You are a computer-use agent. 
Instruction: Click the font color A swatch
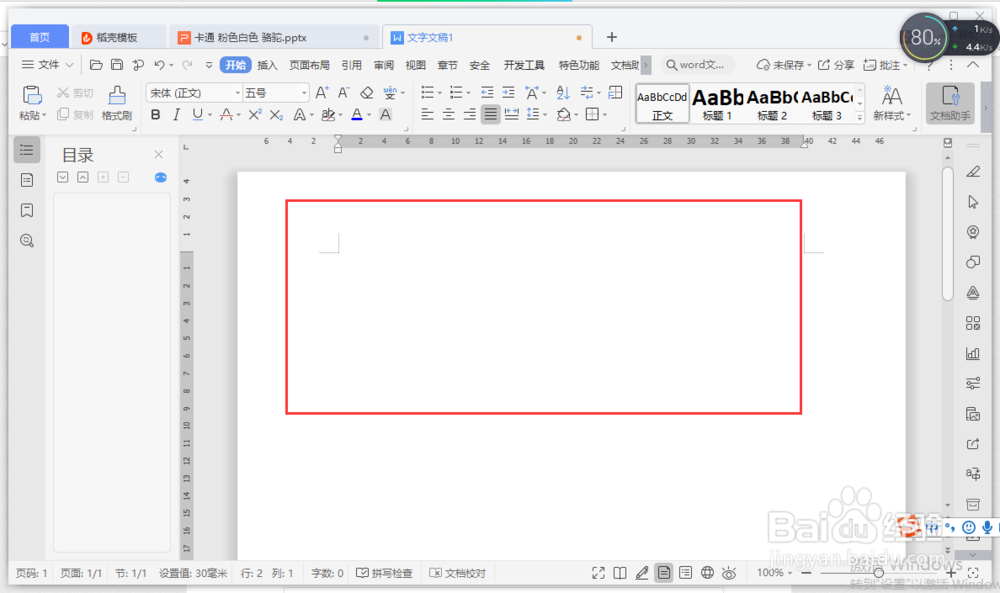[x=357, y=115]
